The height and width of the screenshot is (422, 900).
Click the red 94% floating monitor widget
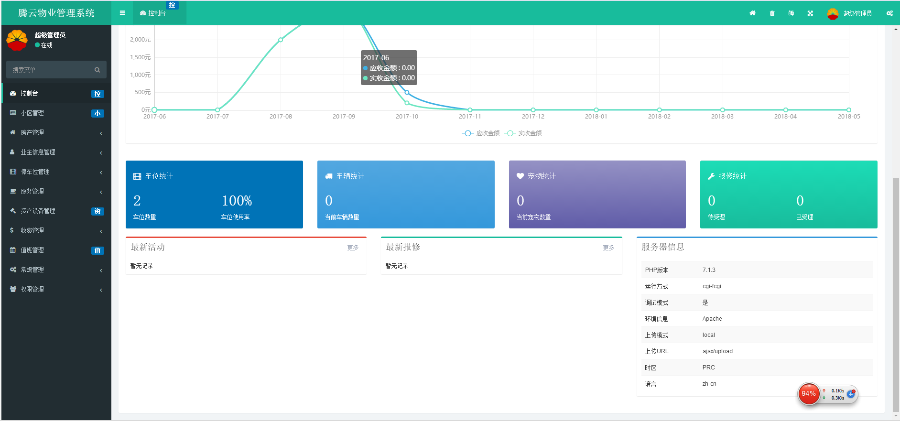[809, 393]
